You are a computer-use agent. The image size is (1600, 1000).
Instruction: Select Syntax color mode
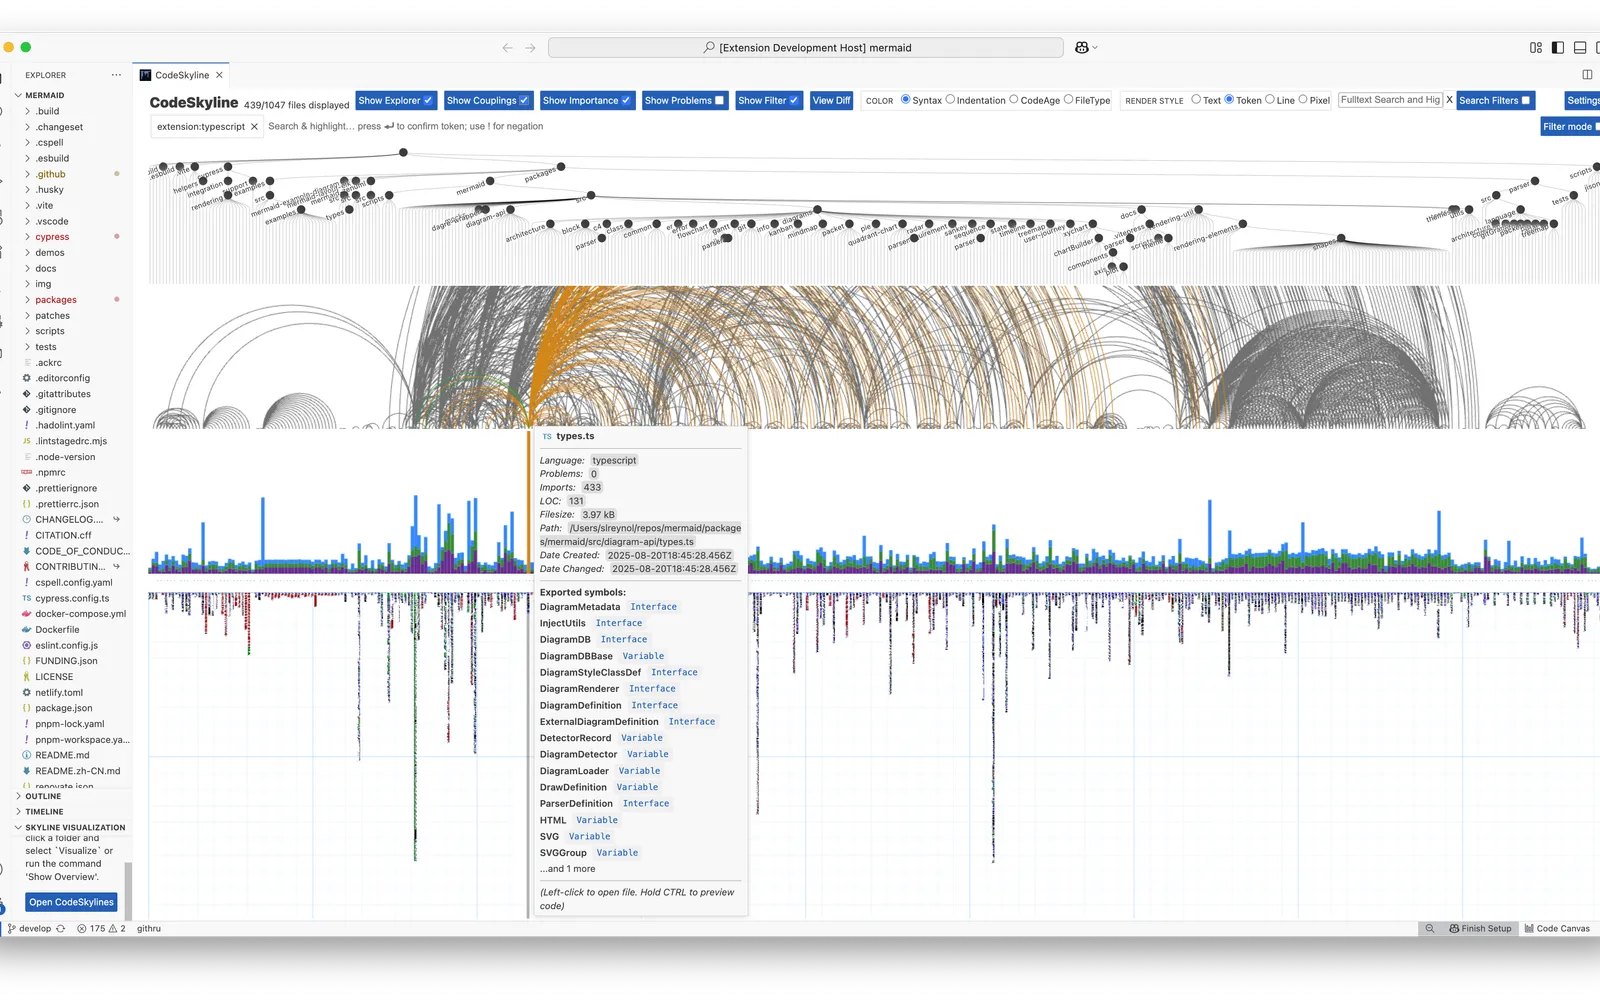(x=906, y=99)
